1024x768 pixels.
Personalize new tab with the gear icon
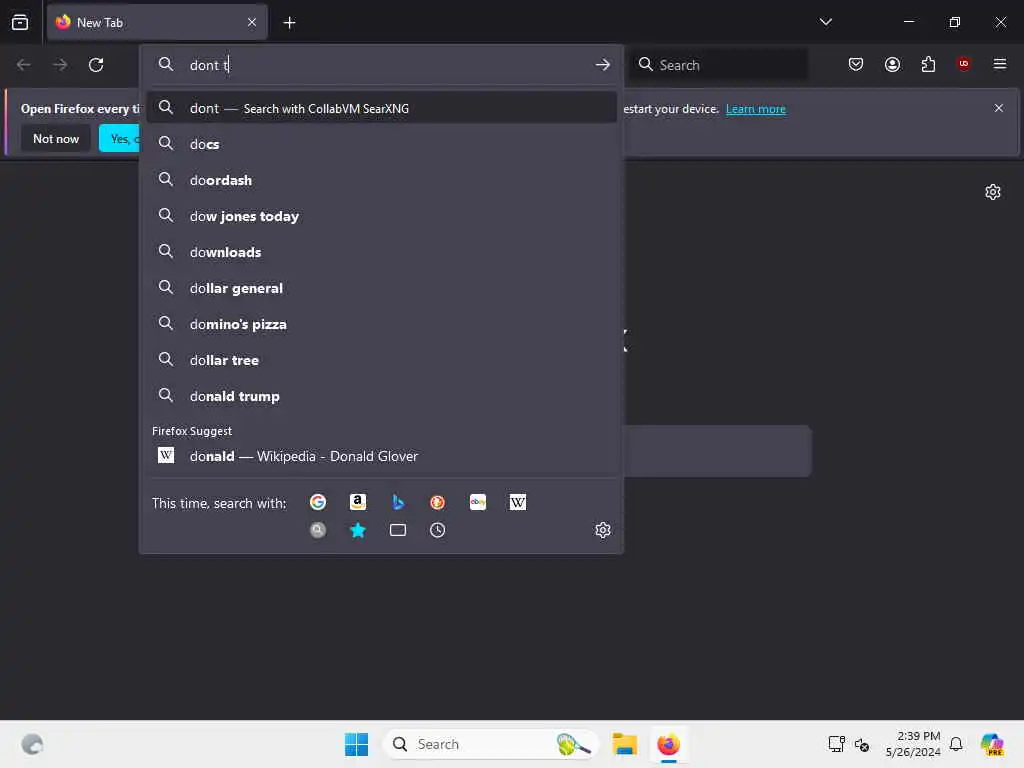point(993,192)
